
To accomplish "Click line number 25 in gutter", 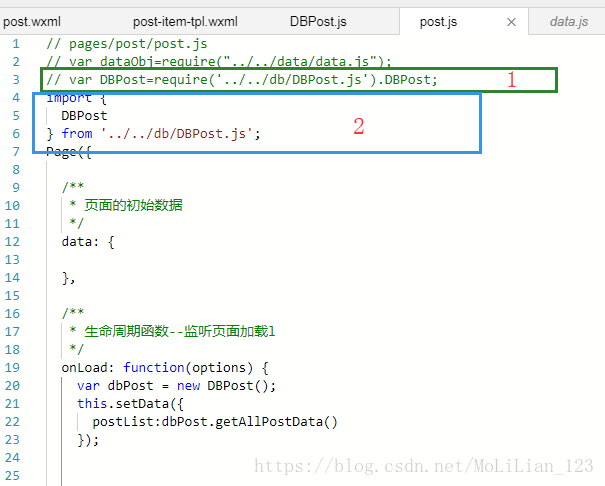I will coord(12,476).
